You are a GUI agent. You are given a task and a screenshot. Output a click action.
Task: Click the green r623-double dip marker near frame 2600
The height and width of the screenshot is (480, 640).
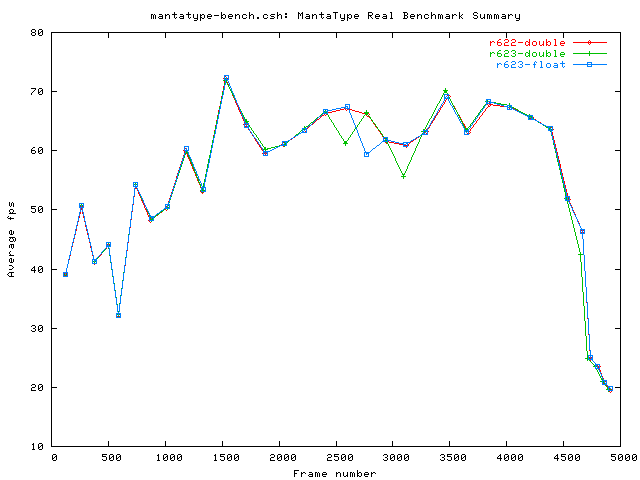345,143
